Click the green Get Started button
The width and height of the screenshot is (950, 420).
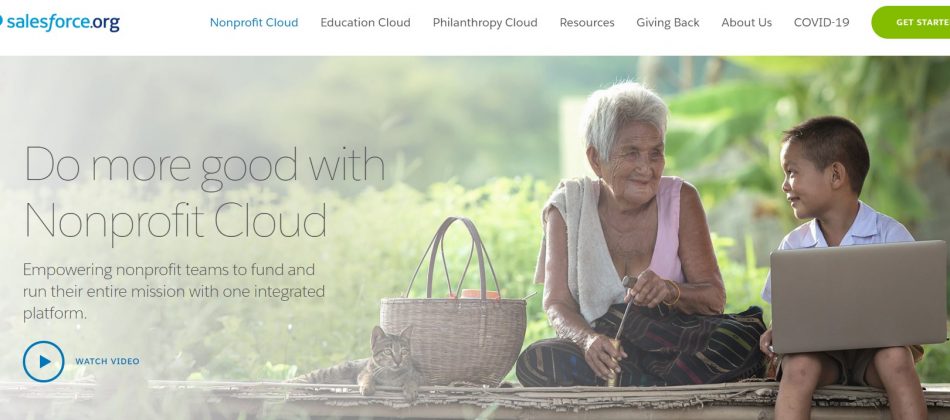[911, 22]
